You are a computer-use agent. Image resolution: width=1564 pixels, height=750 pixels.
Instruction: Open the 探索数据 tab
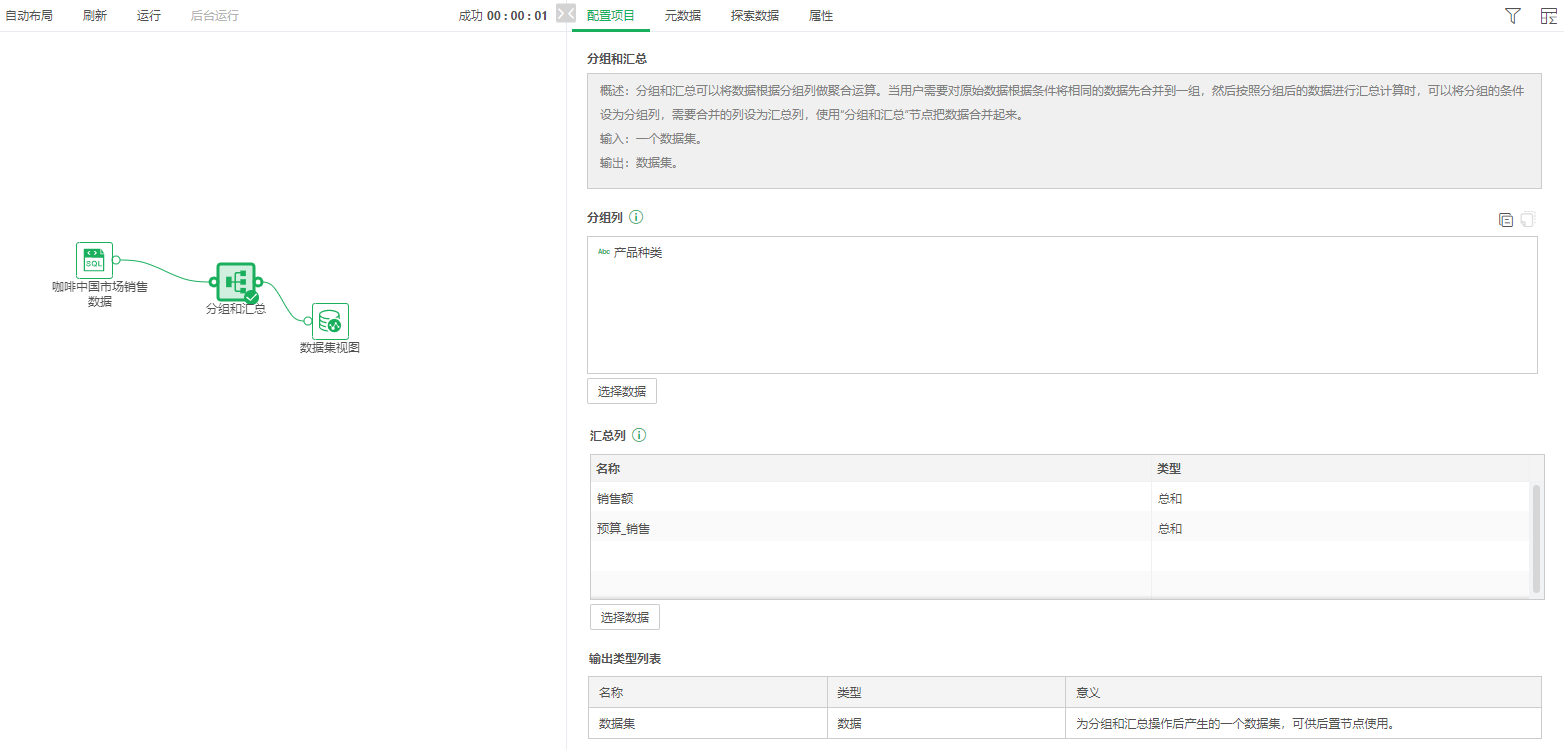tap(754, 16)
